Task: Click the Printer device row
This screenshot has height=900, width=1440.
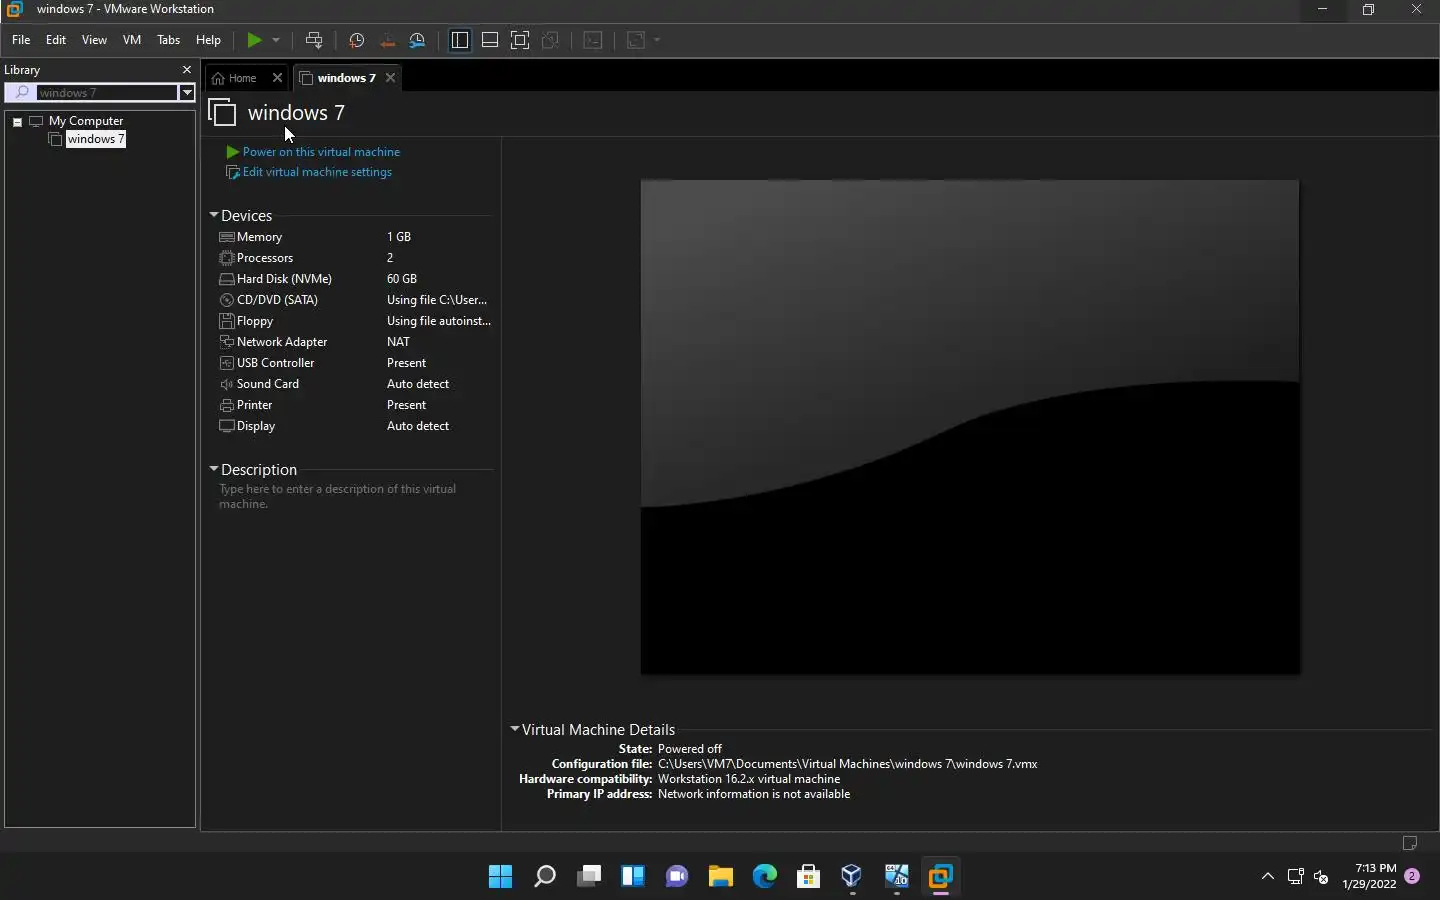Action: [355, 405]
